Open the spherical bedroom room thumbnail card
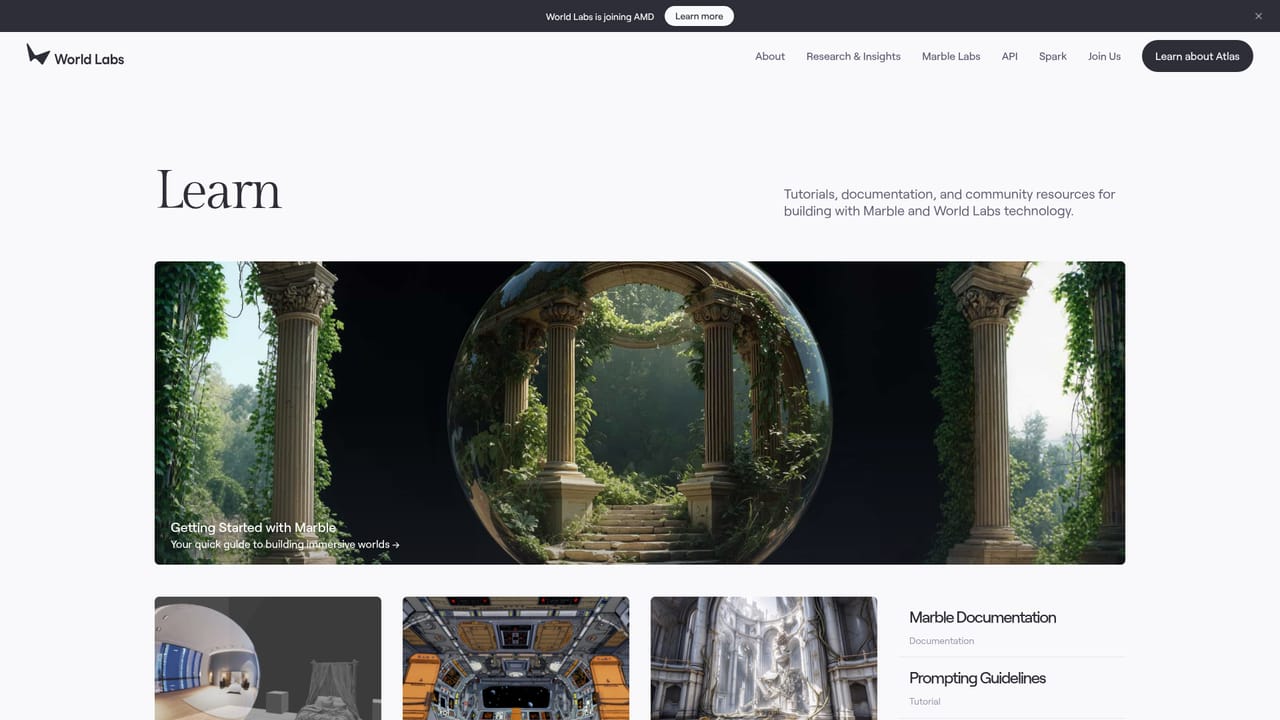 pos(268,658)
